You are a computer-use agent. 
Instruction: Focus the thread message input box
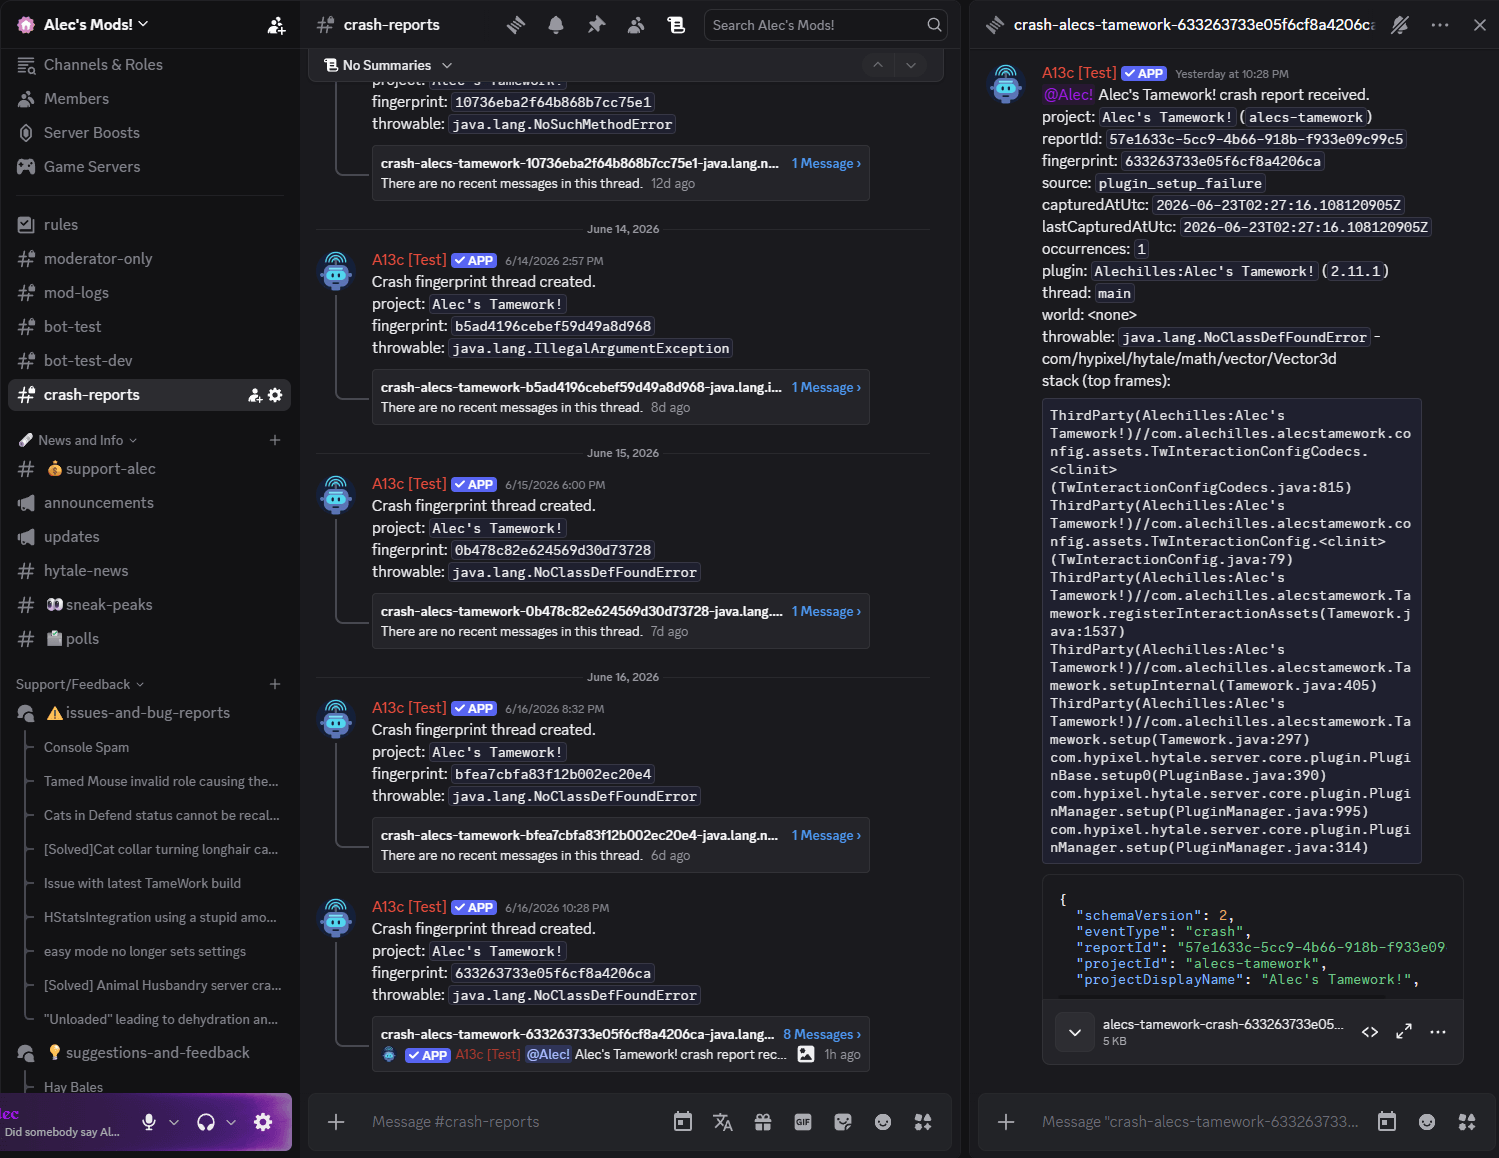tap(1200, 1122)
